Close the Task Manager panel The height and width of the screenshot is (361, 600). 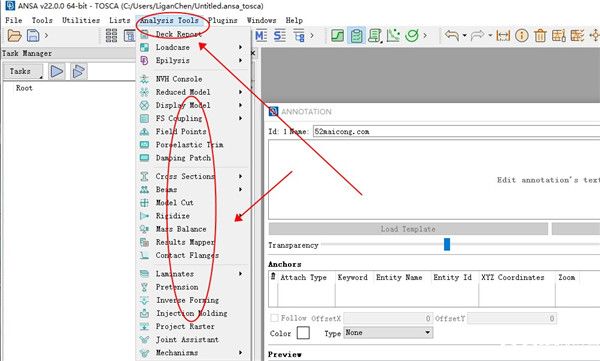[253, 53]
